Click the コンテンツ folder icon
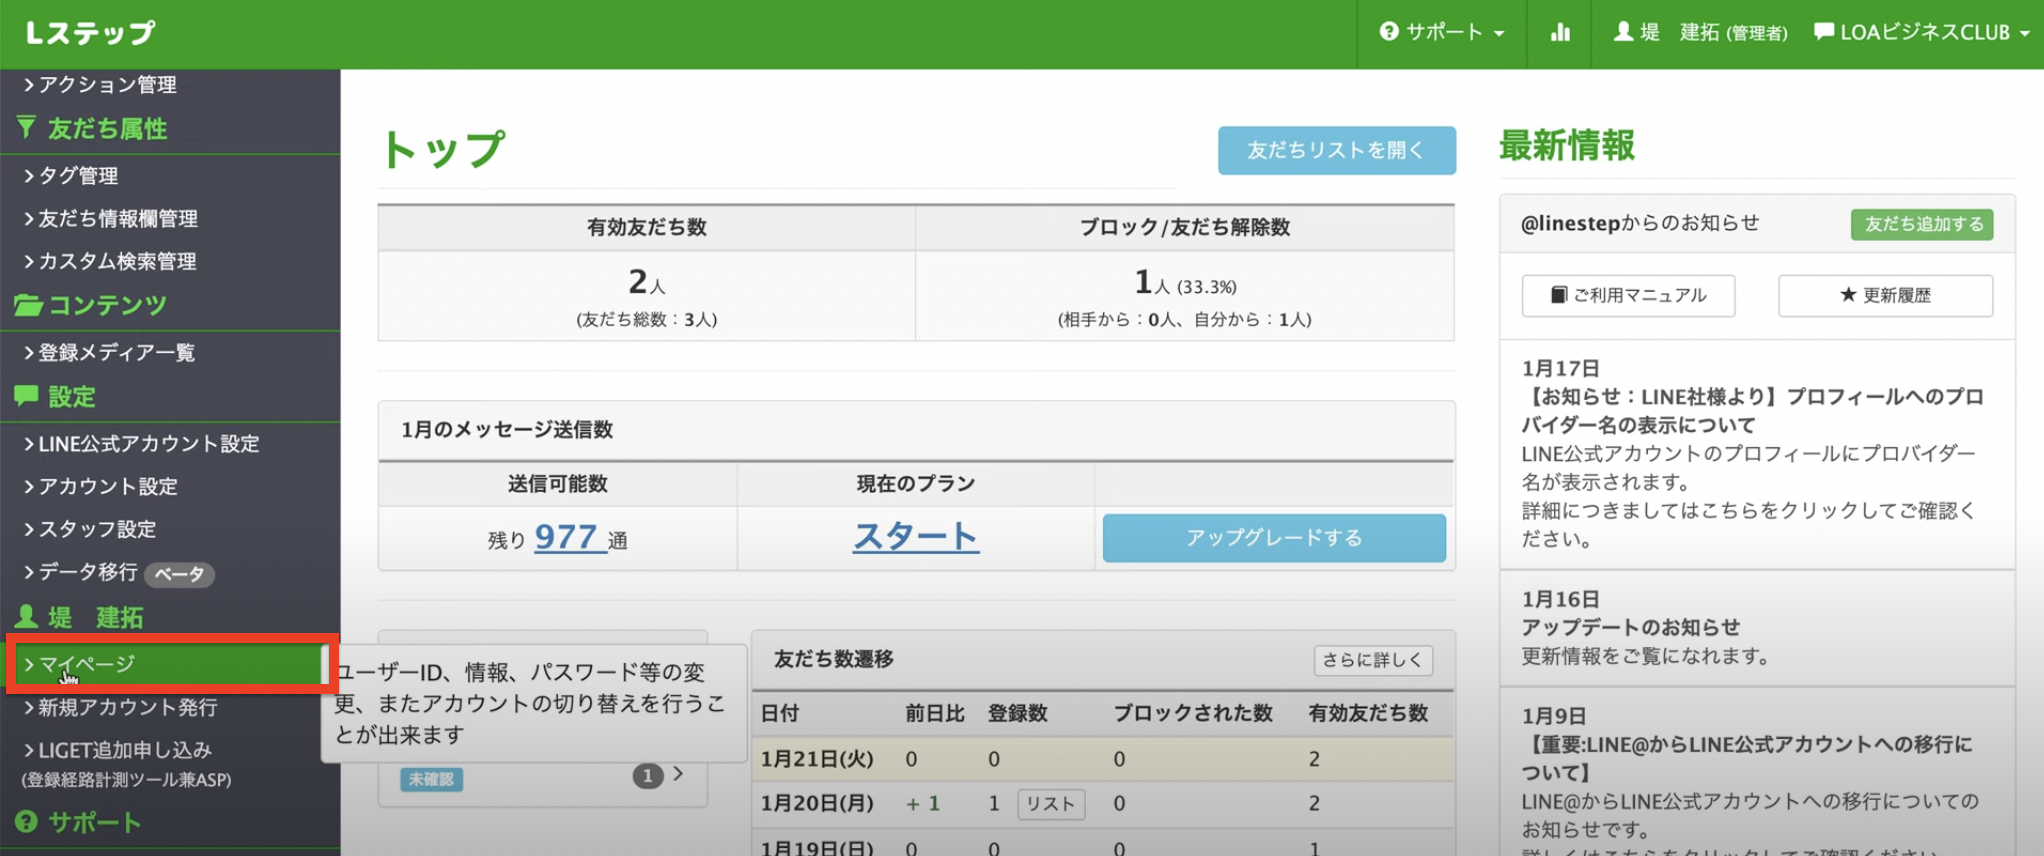Viewport: 2044px width, 856px height. pyautogui.click(x=28, y=305)
